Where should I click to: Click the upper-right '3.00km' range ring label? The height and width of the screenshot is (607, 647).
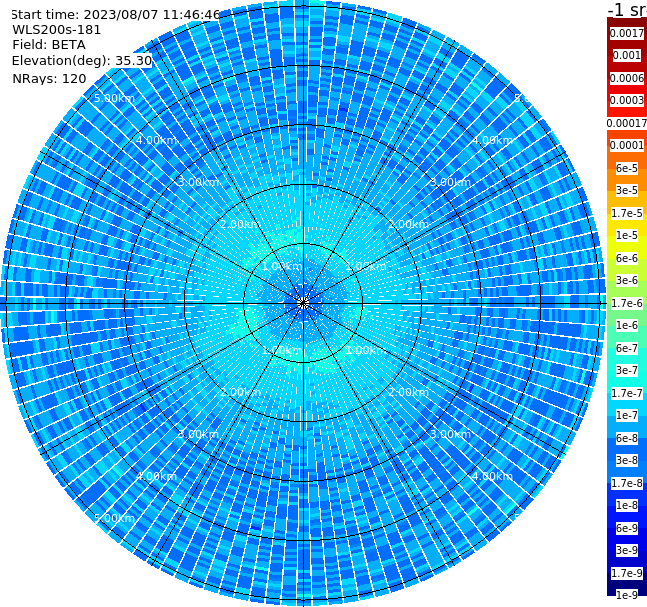coord(451,182)
